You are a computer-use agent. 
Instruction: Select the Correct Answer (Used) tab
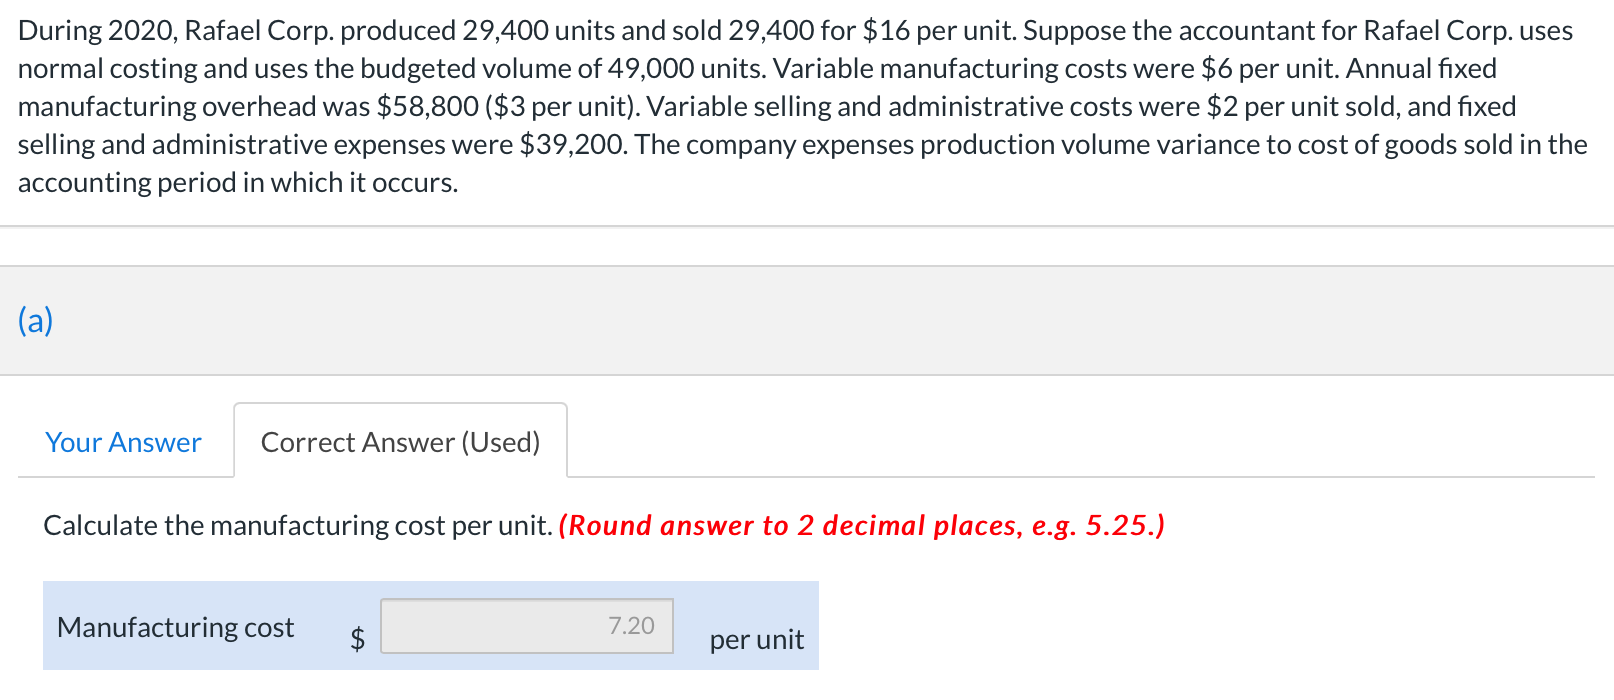coord(400,442)
